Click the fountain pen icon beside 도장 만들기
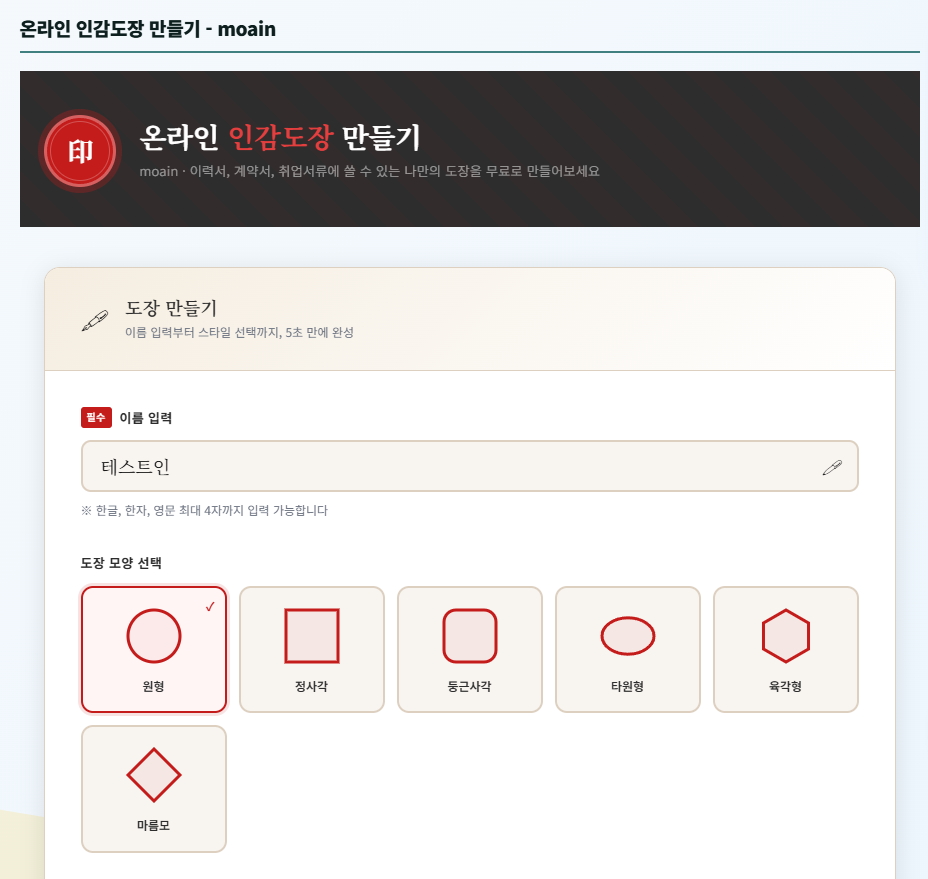Image resolution: width=928 pixels, height=879 pixels. [x=94, y=320]
